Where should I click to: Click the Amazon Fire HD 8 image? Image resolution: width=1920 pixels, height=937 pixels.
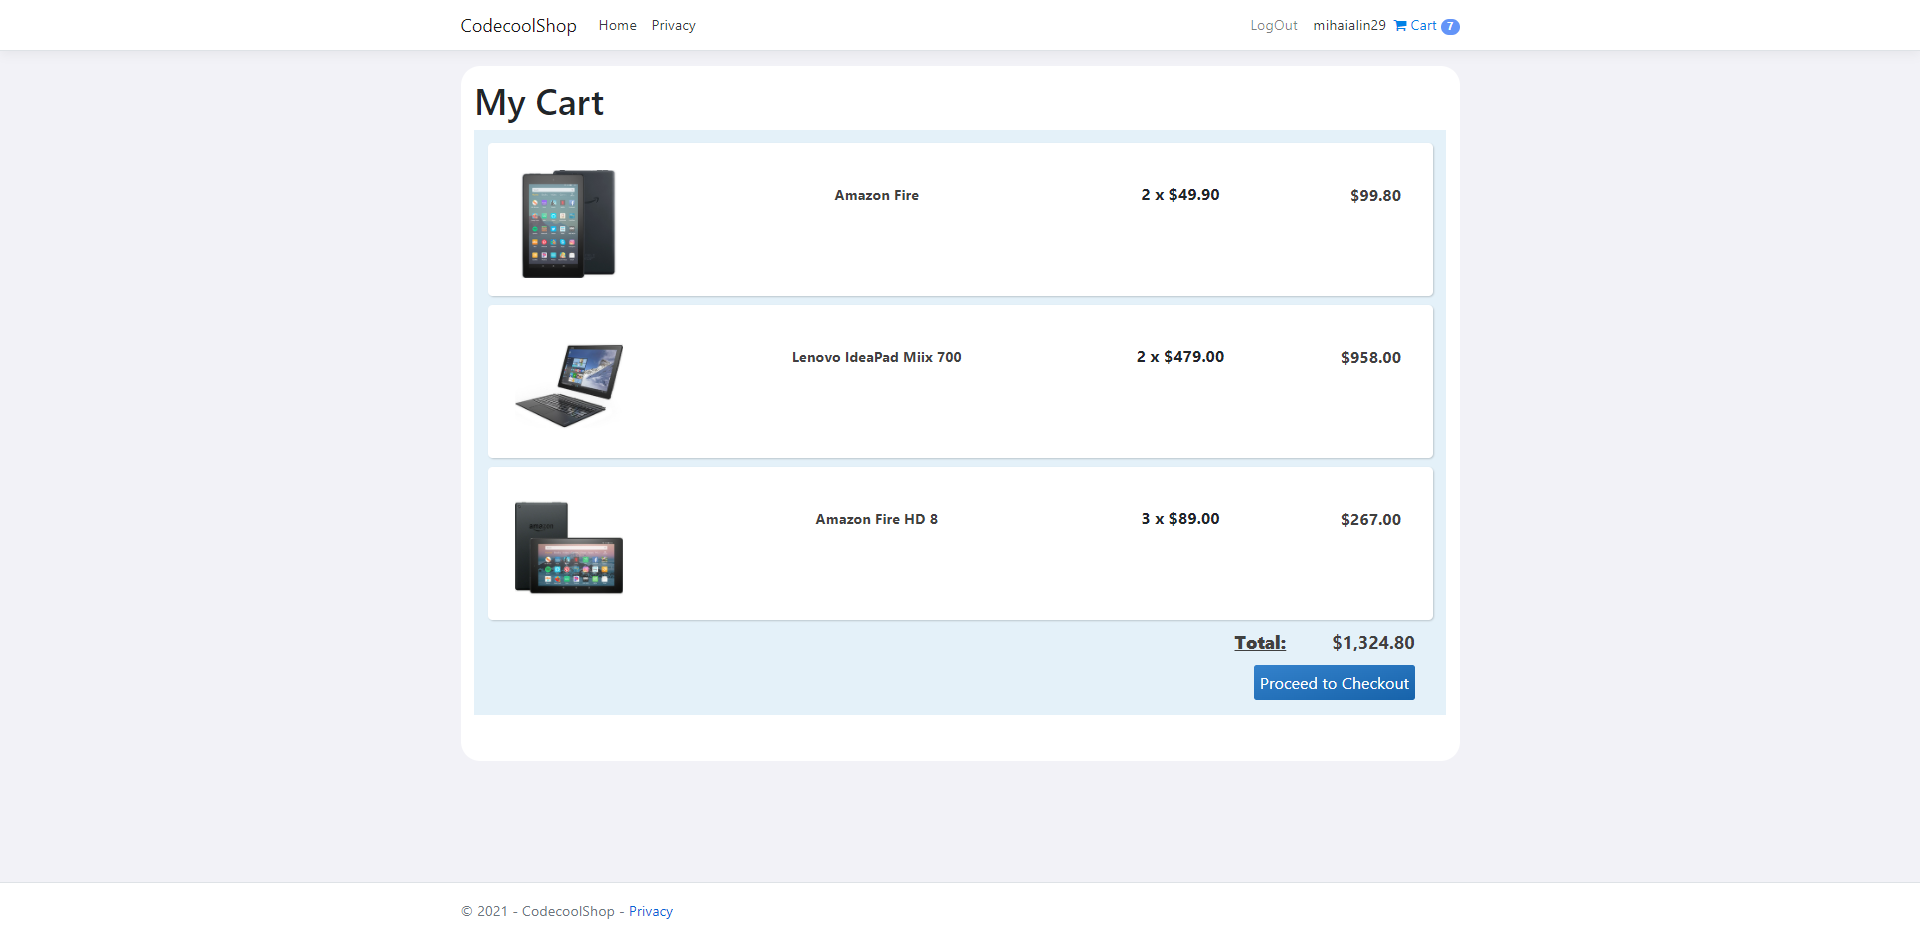click(569, 548)
